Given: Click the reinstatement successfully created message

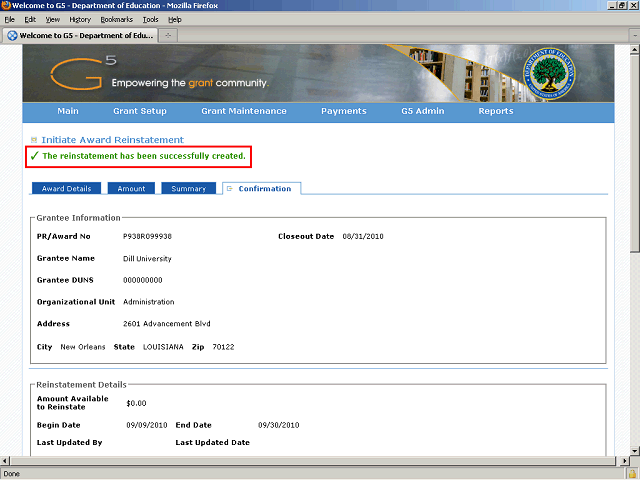Looking at the screenshot, I should click(x=144, y=156).
